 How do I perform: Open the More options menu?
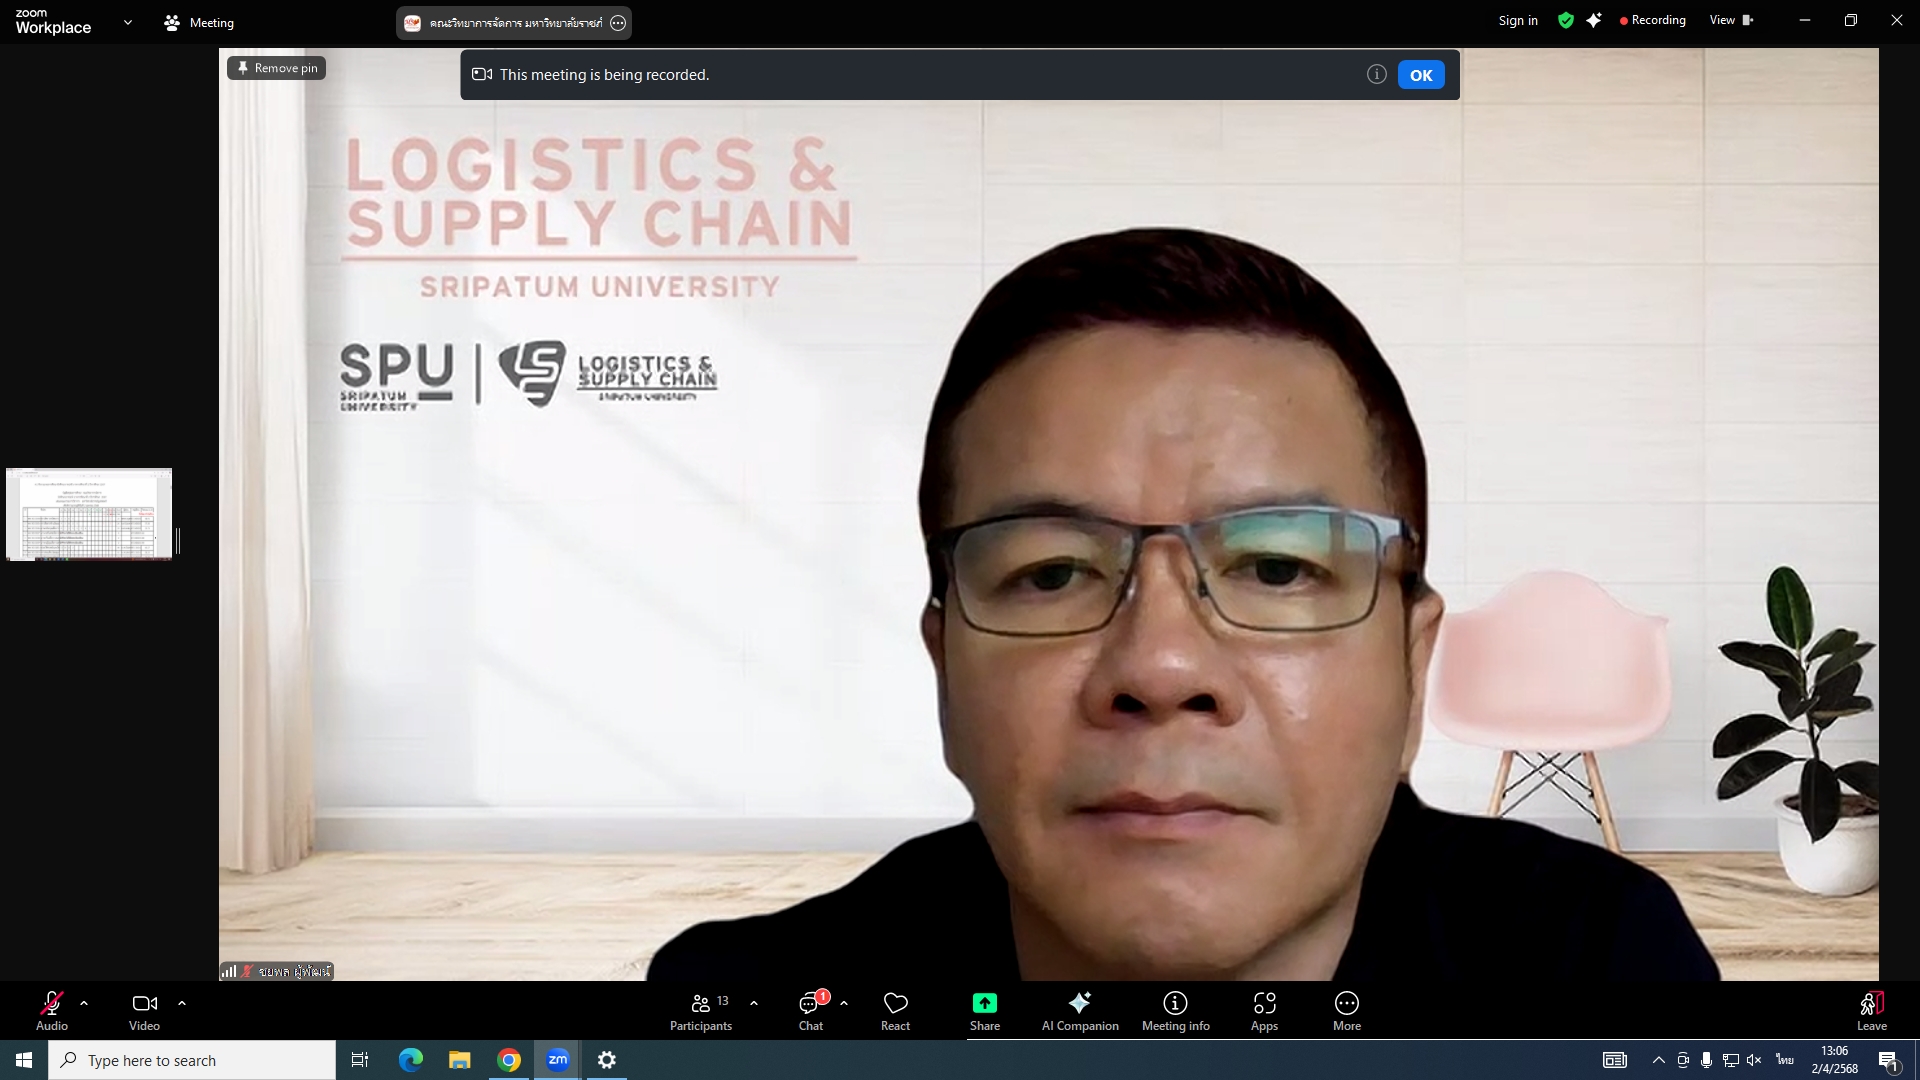[1346, 1010]
